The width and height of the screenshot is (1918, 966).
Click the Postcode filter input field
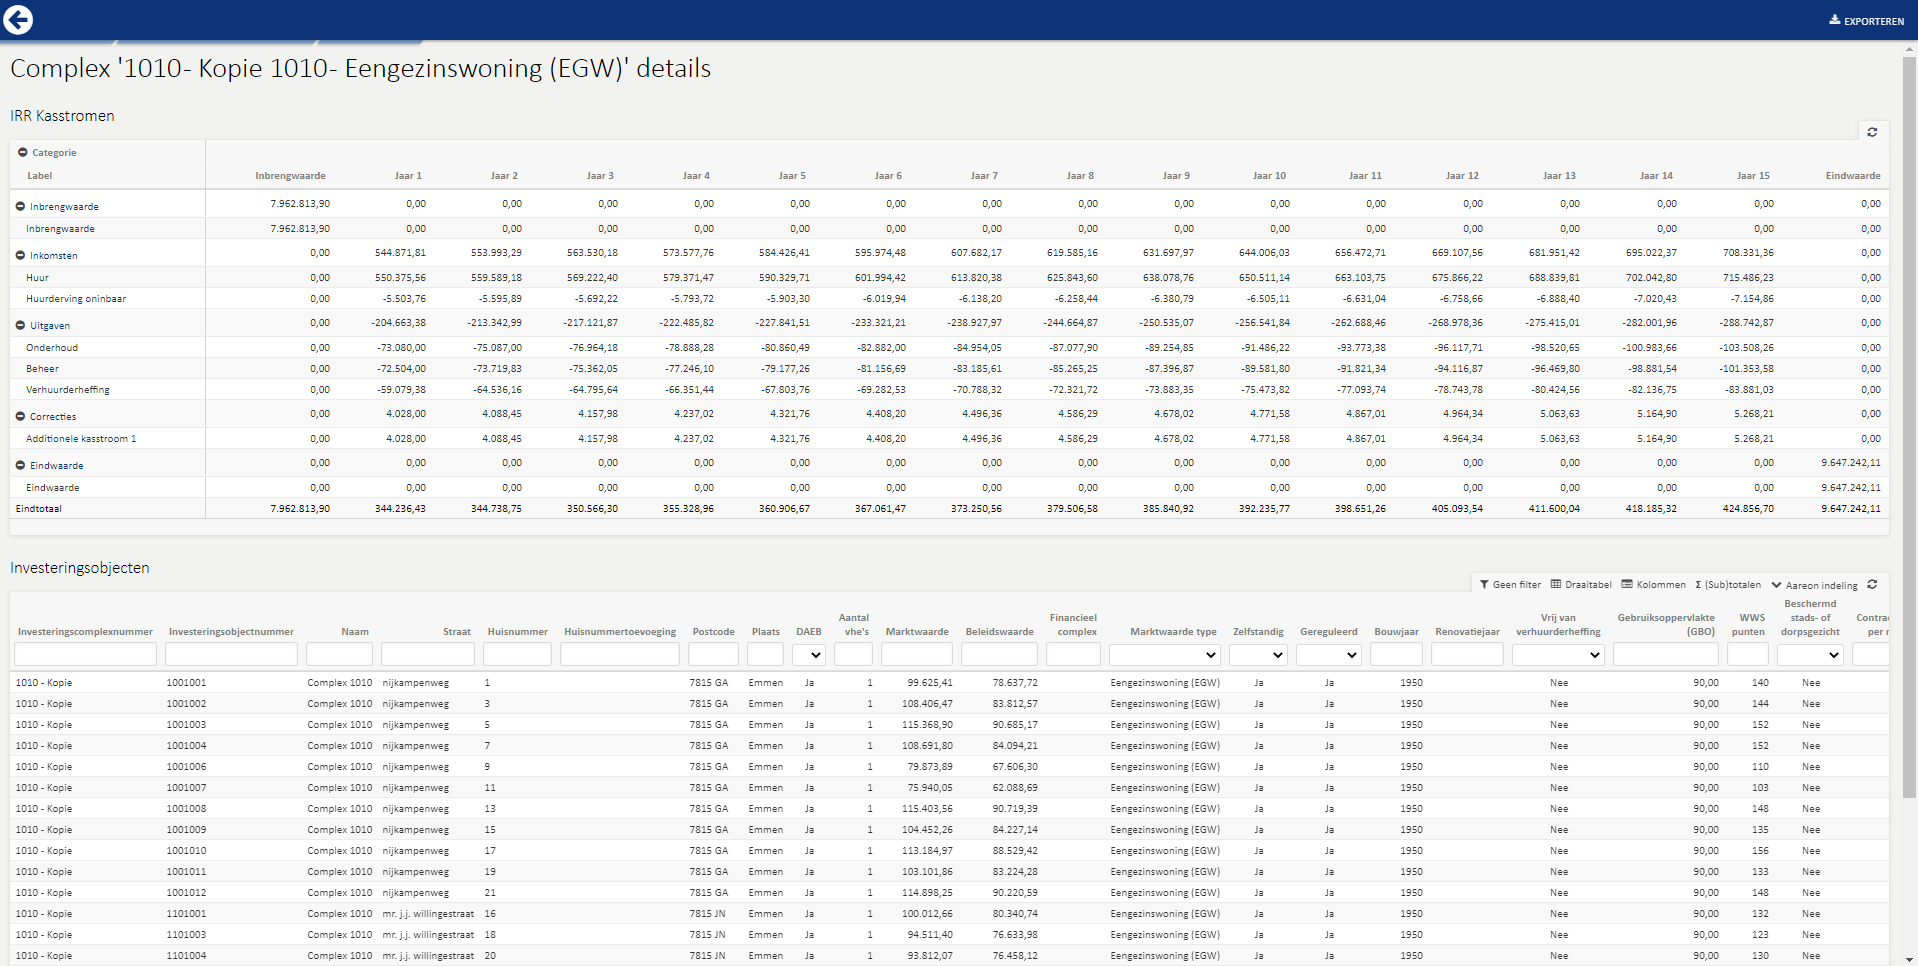[713, 655]
